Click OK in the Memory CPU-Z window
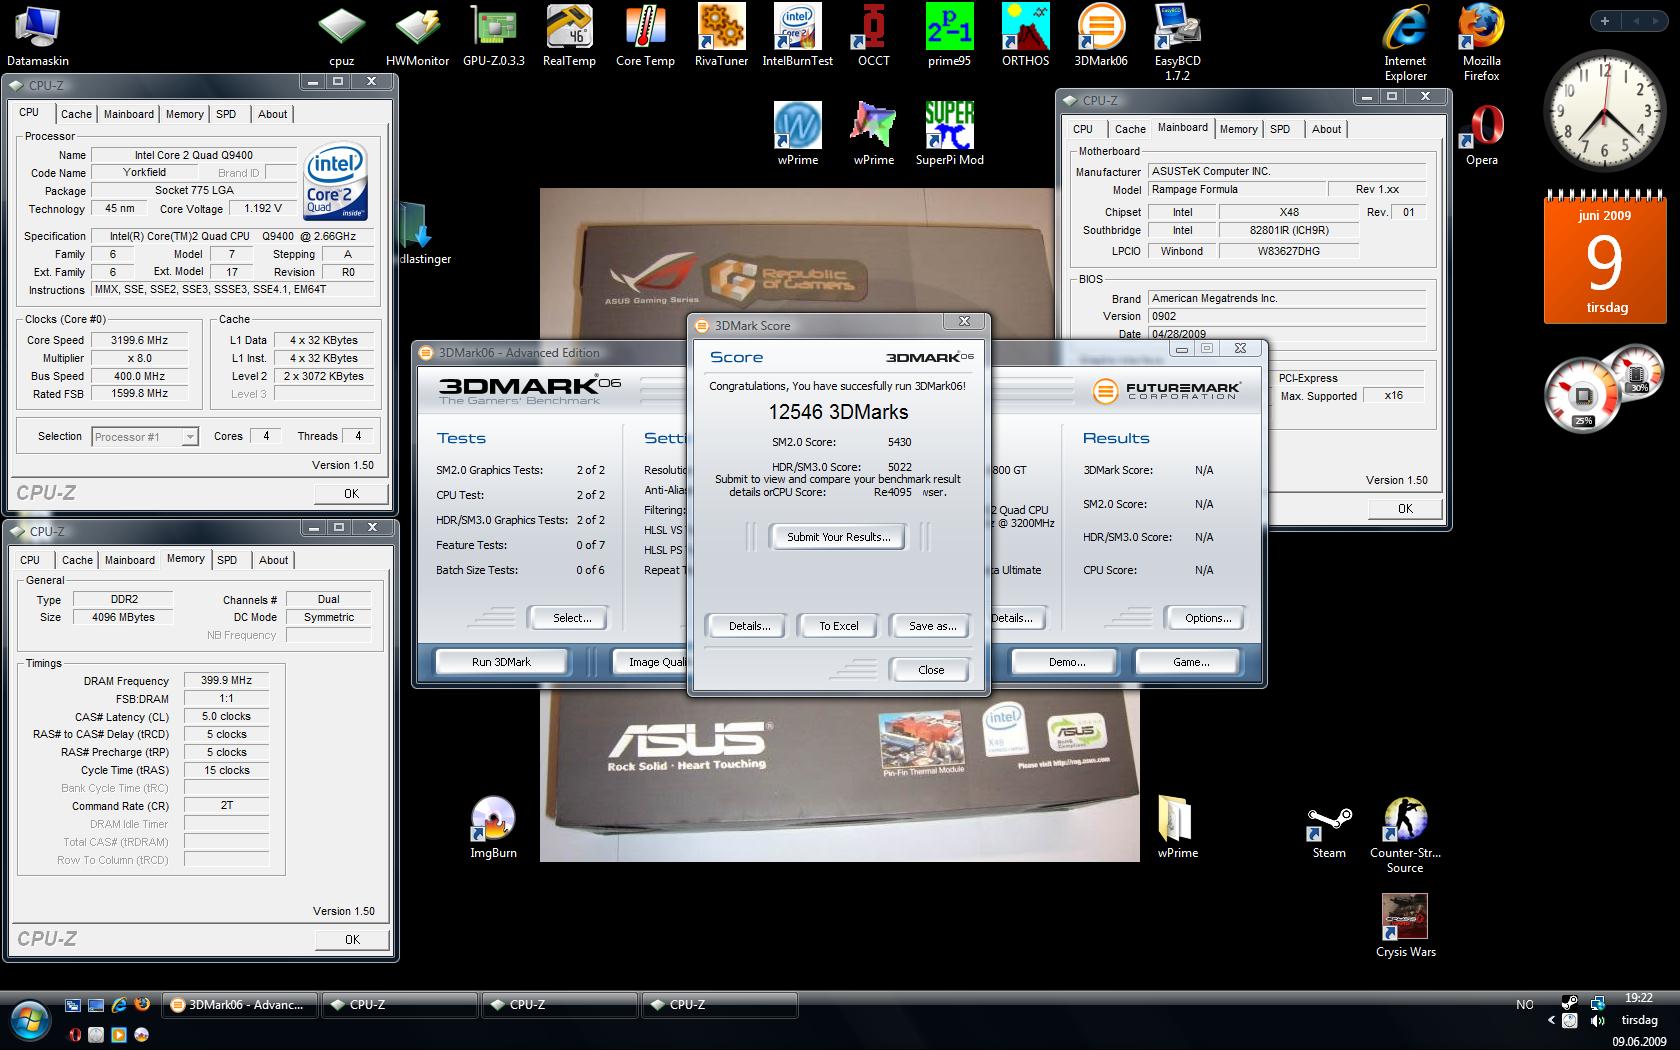The height and width of the screenshot is (1050, 1680). [352, 939]
